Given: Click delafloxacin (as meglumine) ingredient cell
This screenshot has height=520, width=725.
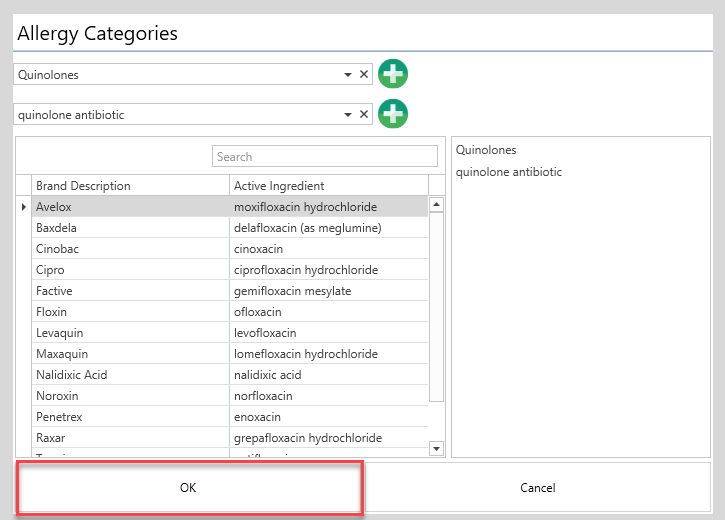Looking at the screenshot, I should click(329, 228).
